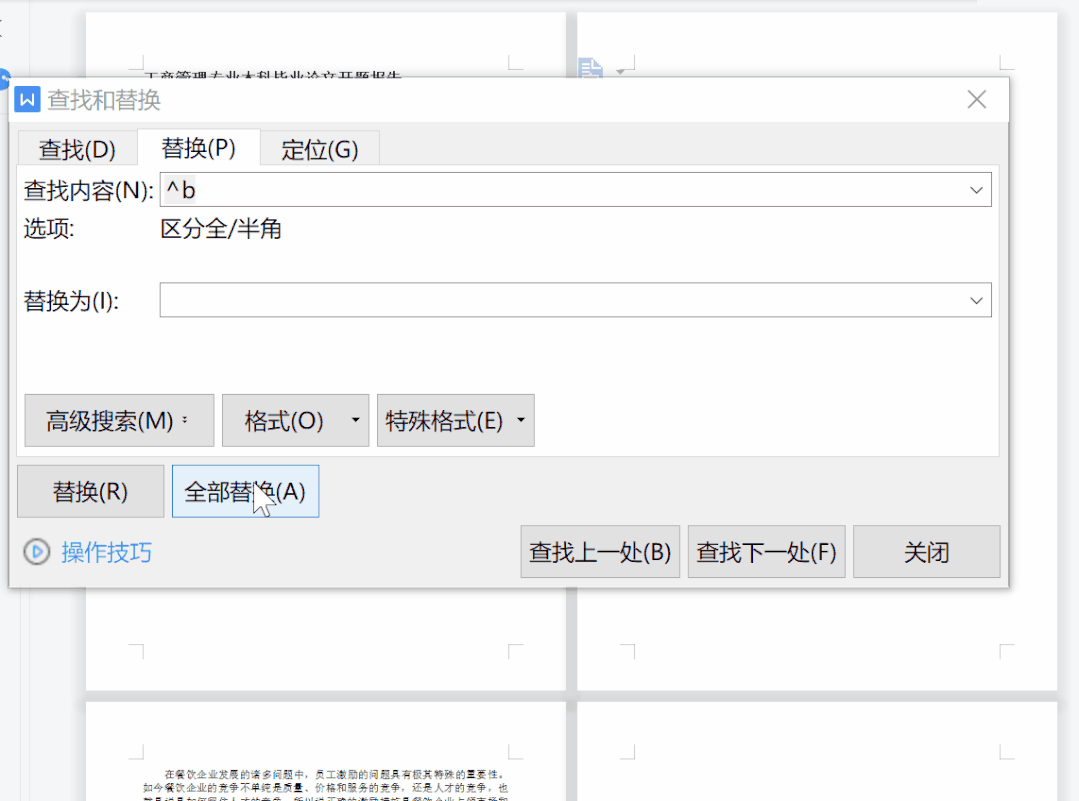The height and width of the screenshot is (801, 1079).
Task: Open the 操作技巧 tips link
Action: coord(106,552)
